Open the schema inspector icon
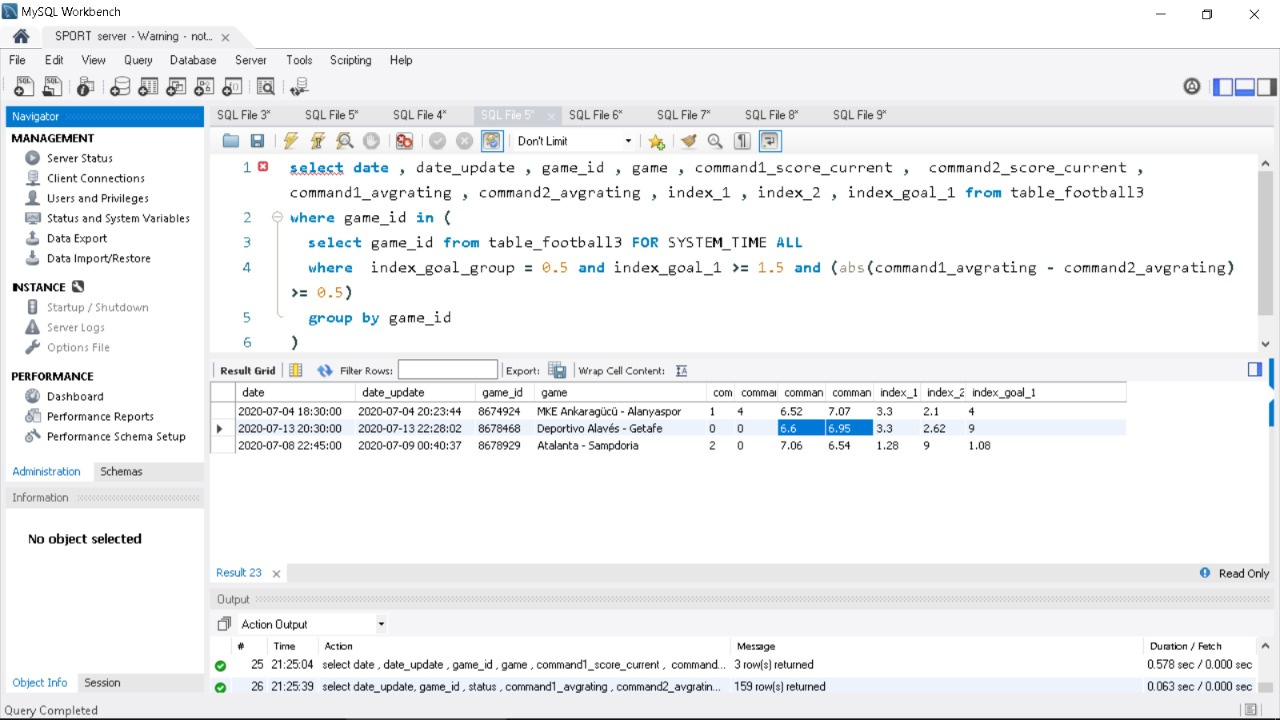 point(86,87)
